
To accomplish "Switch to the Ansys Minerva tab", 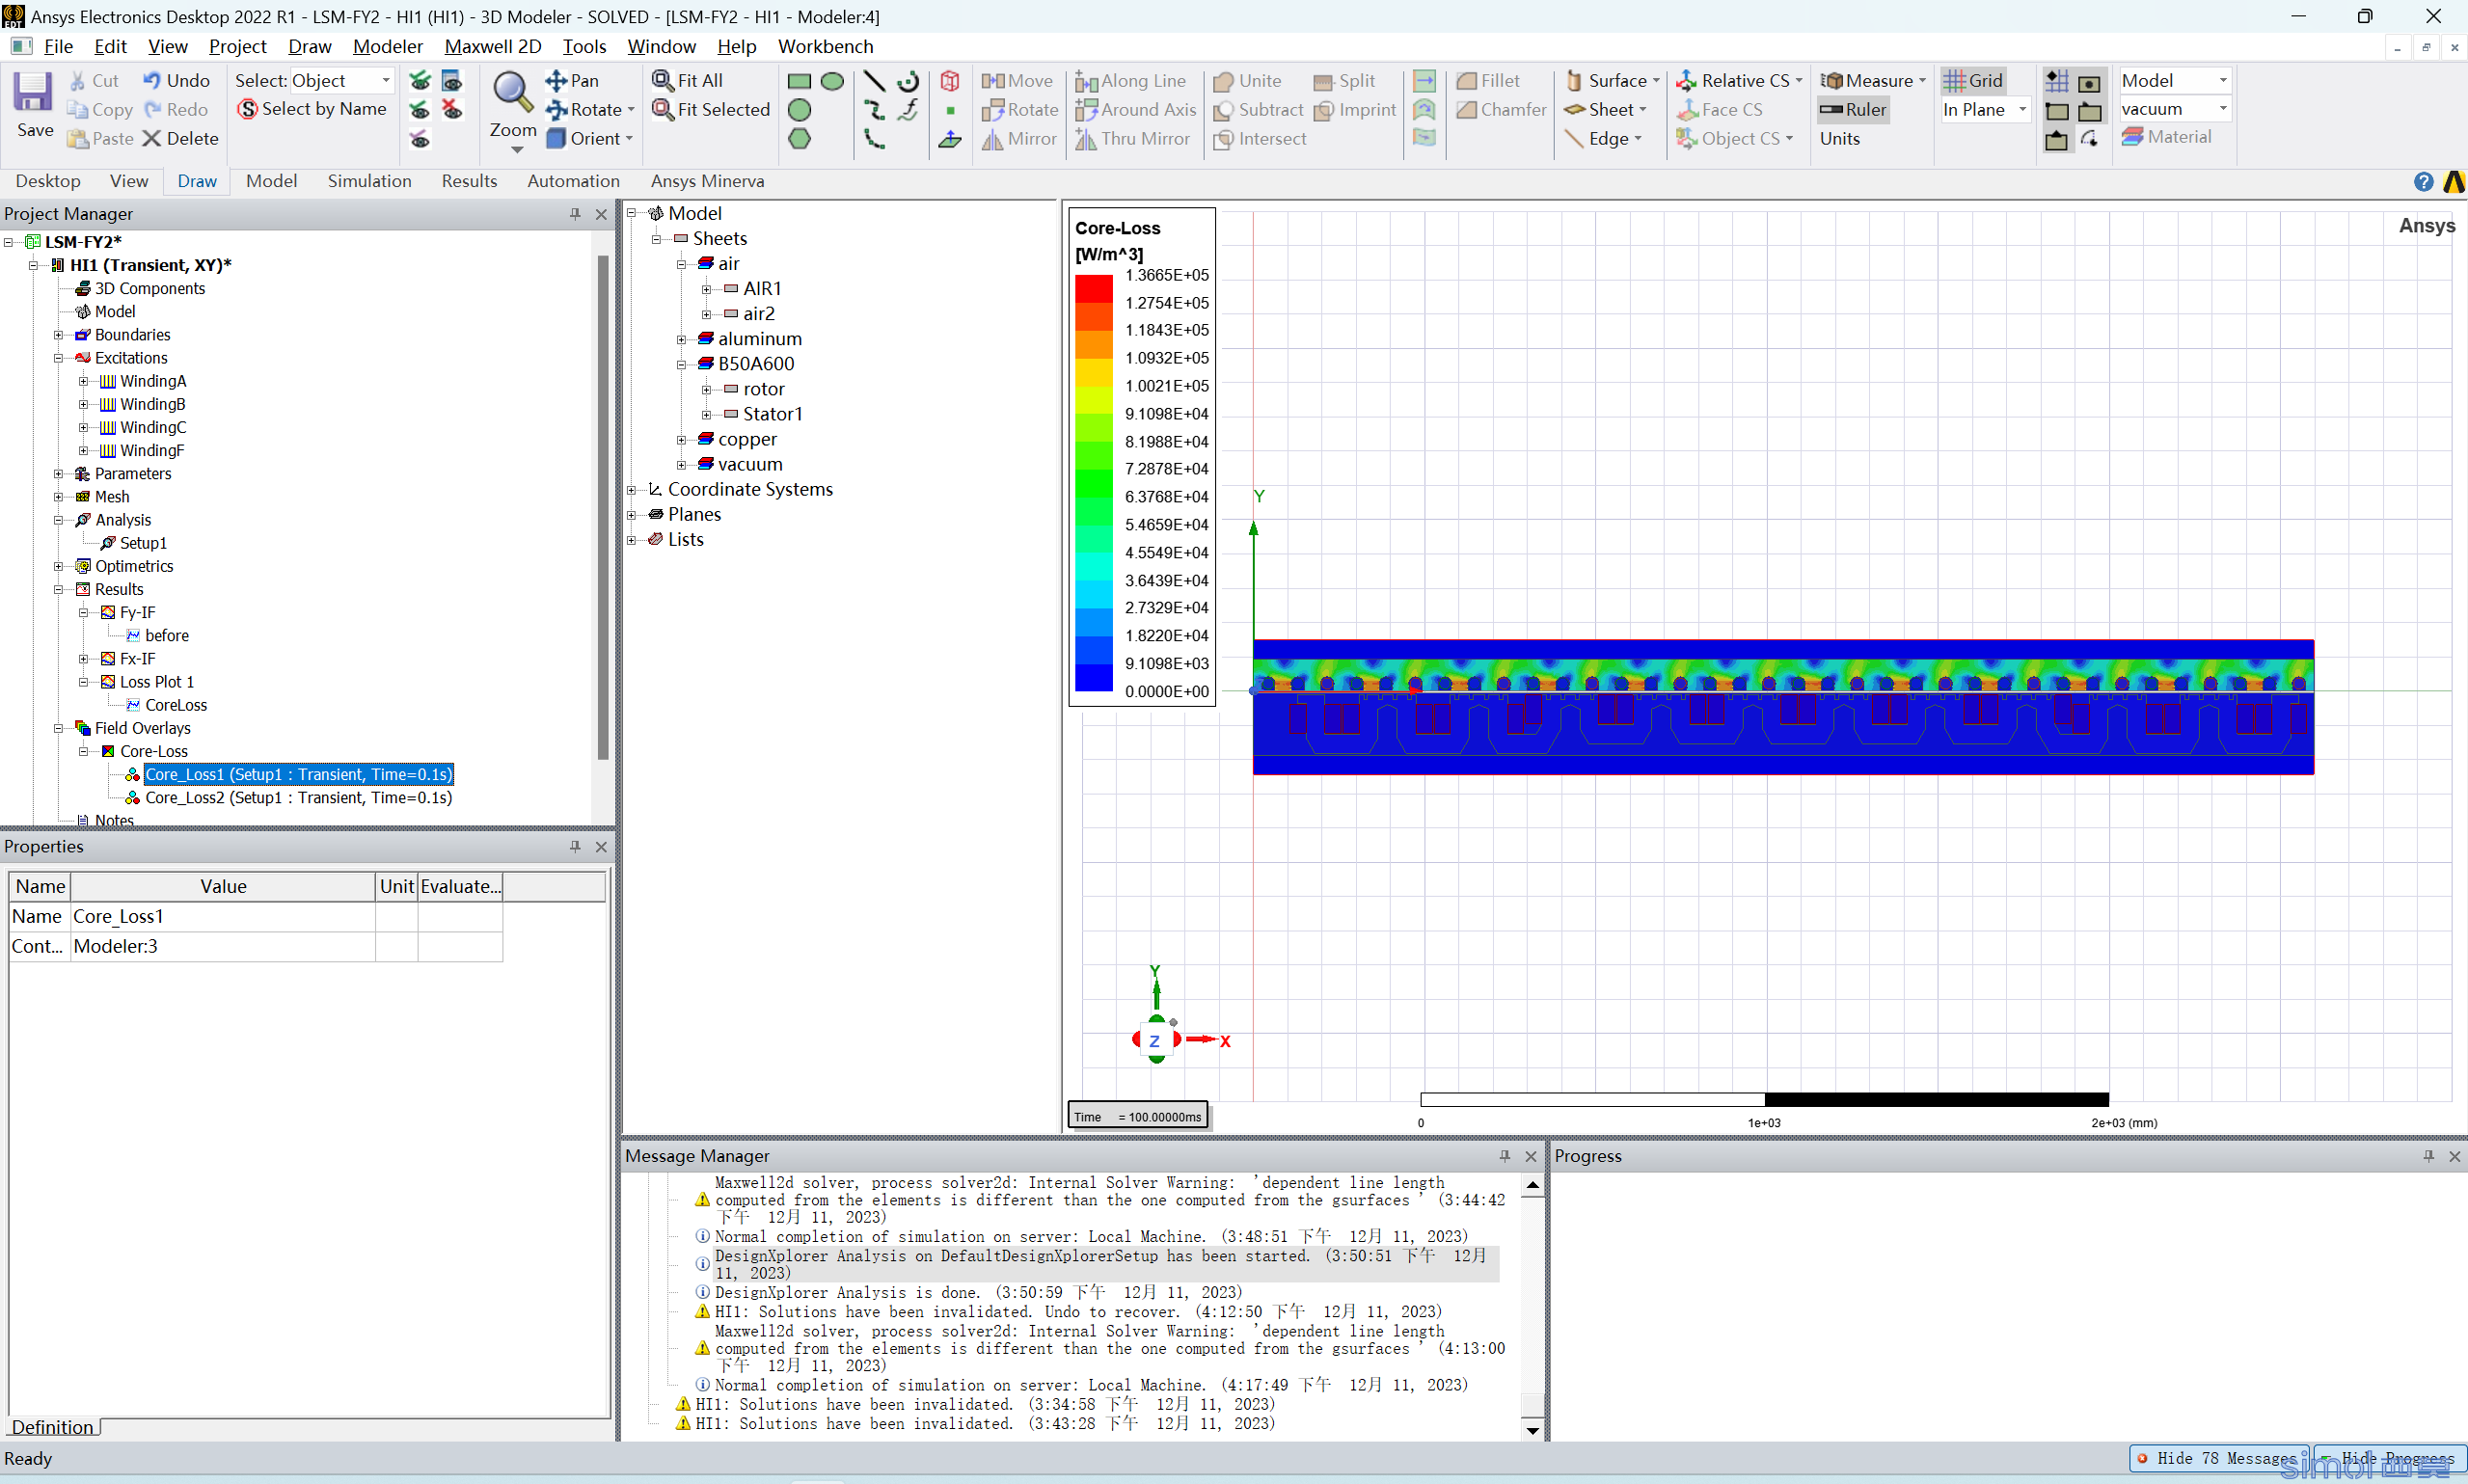I will (707, 181).
